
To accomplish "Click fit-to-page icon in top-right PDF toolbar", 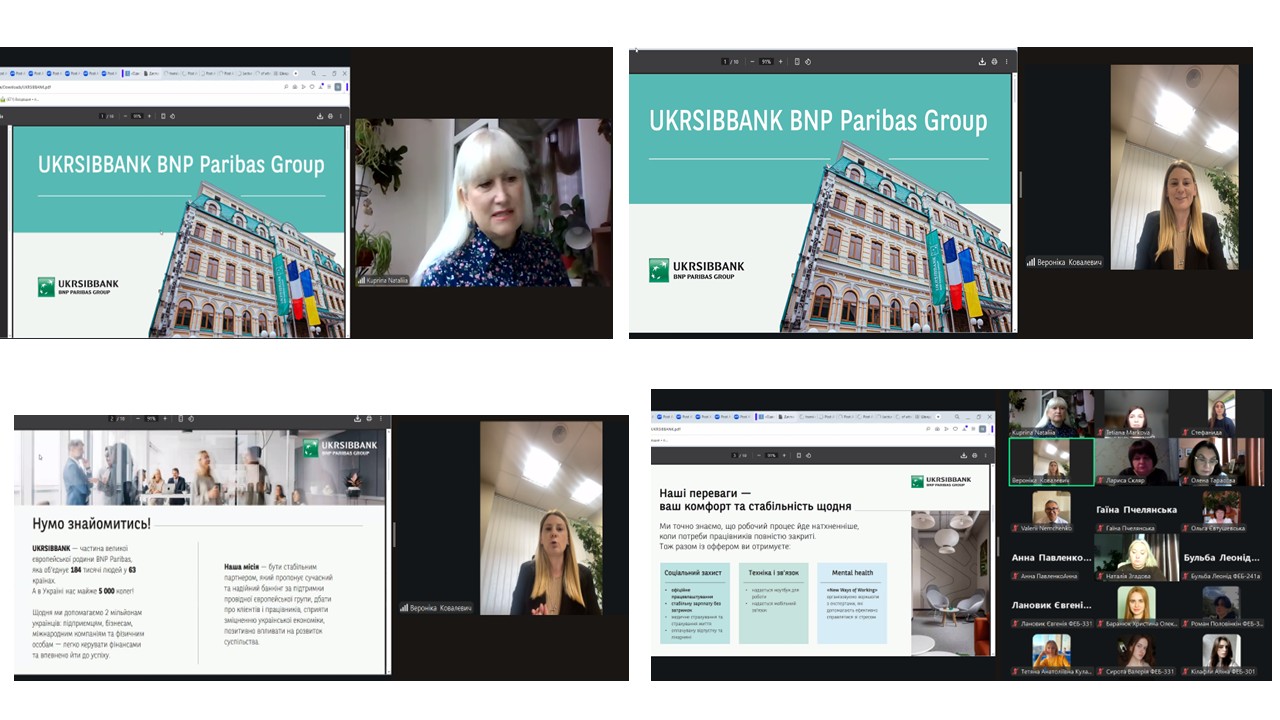I will point(797,62).
